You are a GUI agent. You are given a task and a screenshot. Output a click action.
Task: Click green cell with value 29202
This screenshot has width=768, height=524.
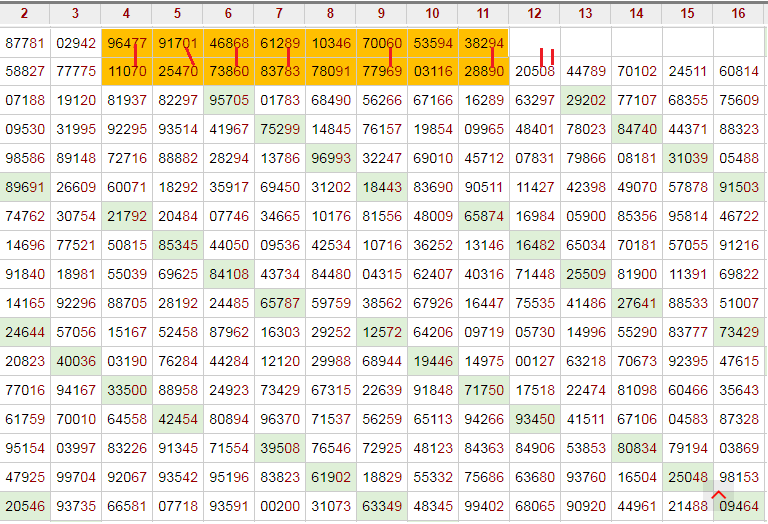[585, 100]
